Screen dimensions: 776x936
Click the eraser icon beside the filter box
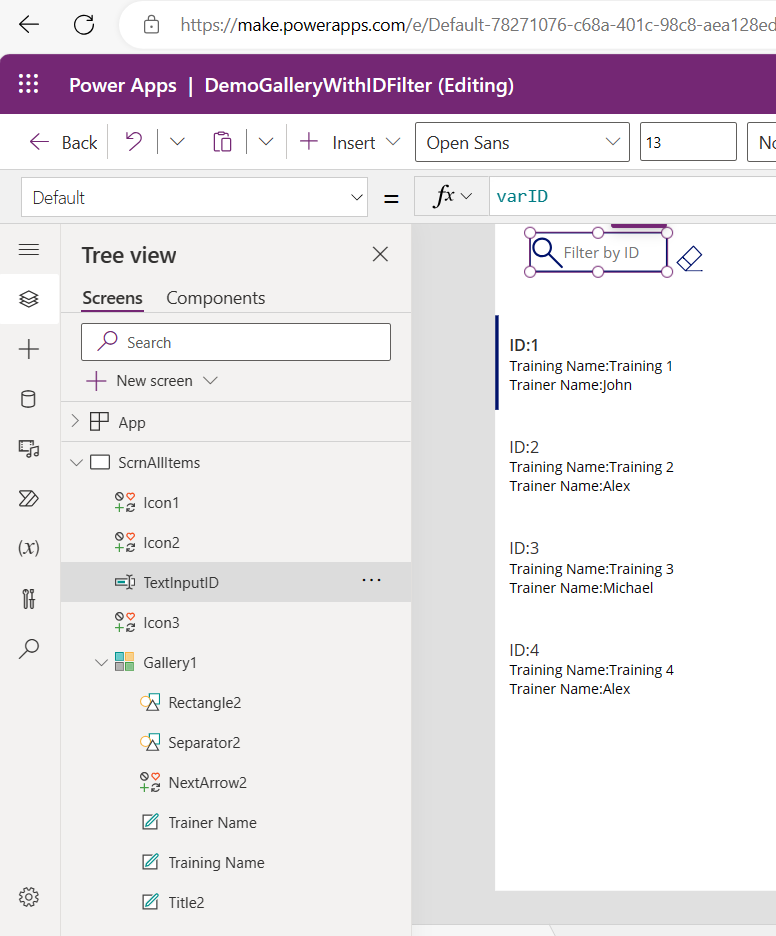(x=689, y=258)
